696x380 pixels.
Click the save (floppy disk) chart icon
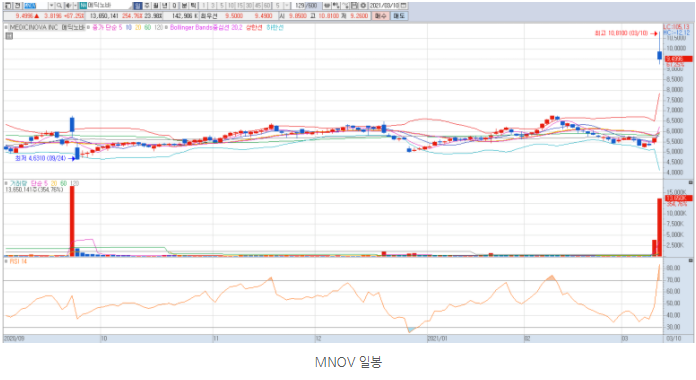tap(354, 5)
